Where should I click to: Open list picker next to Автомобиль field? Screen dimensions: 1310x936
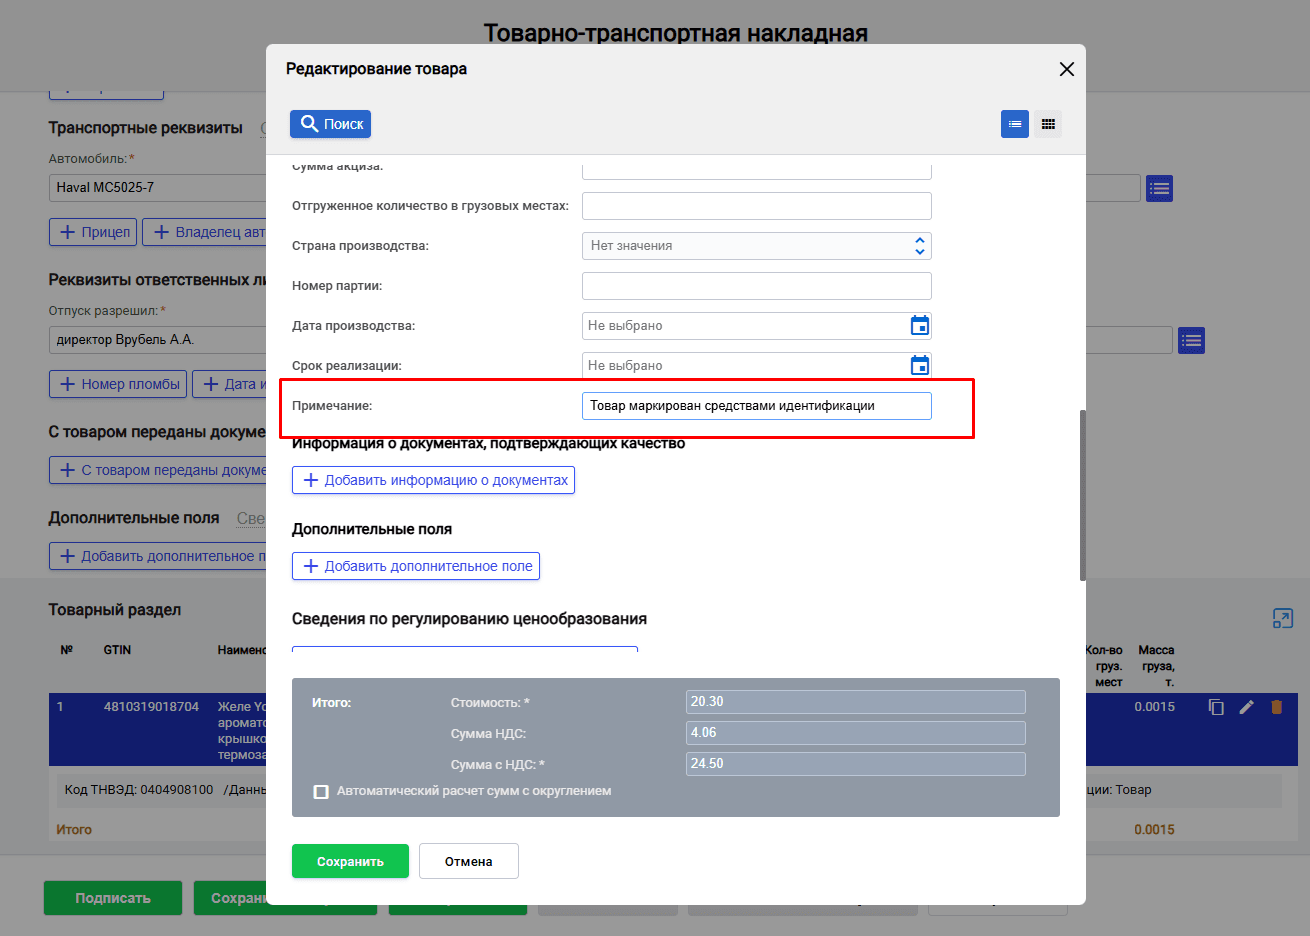[x=1159, y=188]
